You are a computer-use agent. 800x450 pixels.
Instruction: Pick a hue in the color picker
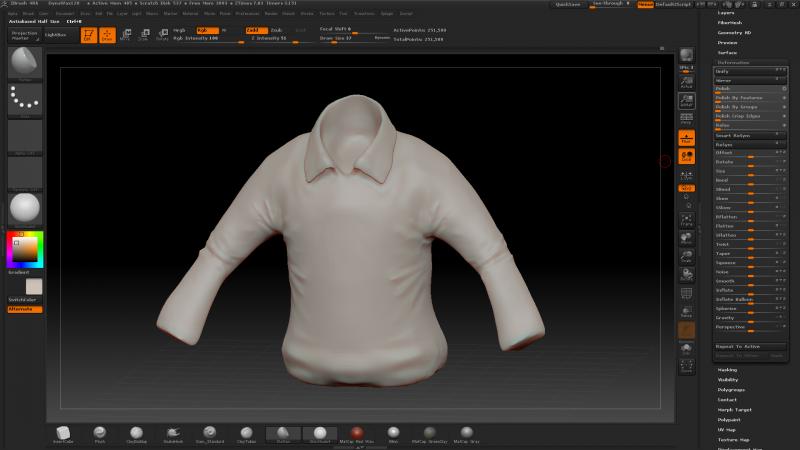pos(24,249)
